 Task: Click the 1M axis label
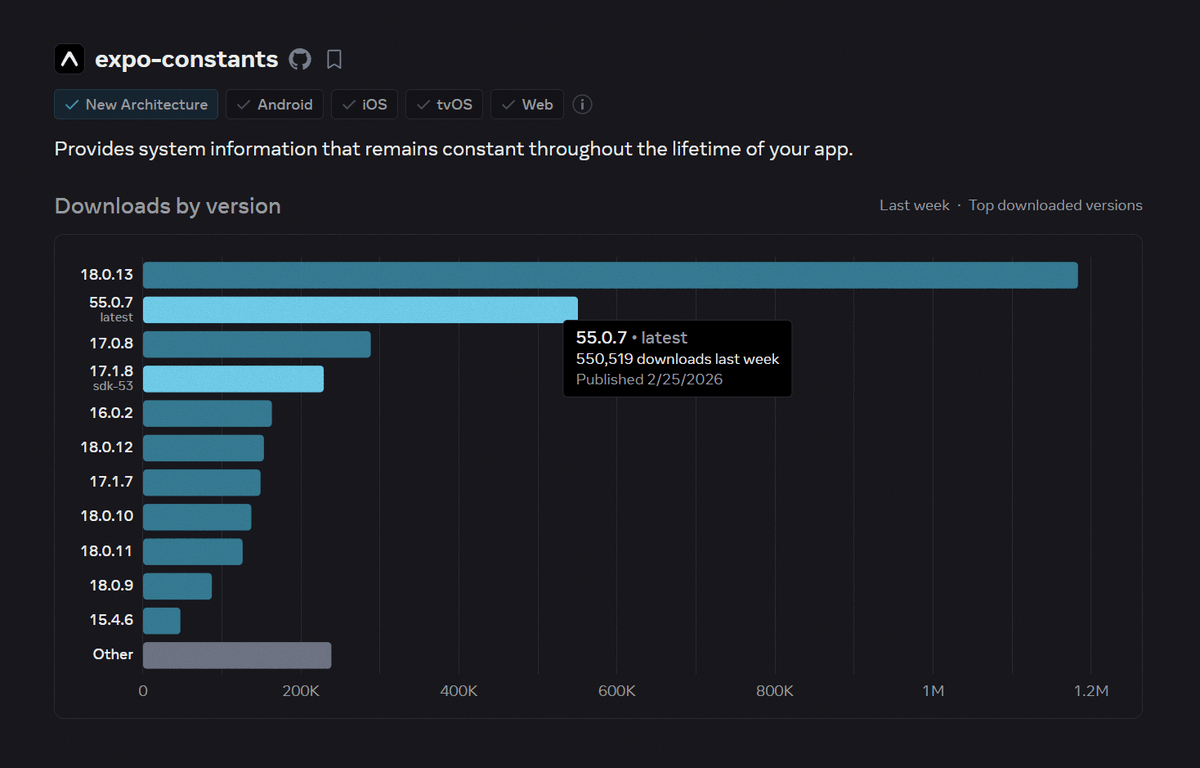click(933, 692)
